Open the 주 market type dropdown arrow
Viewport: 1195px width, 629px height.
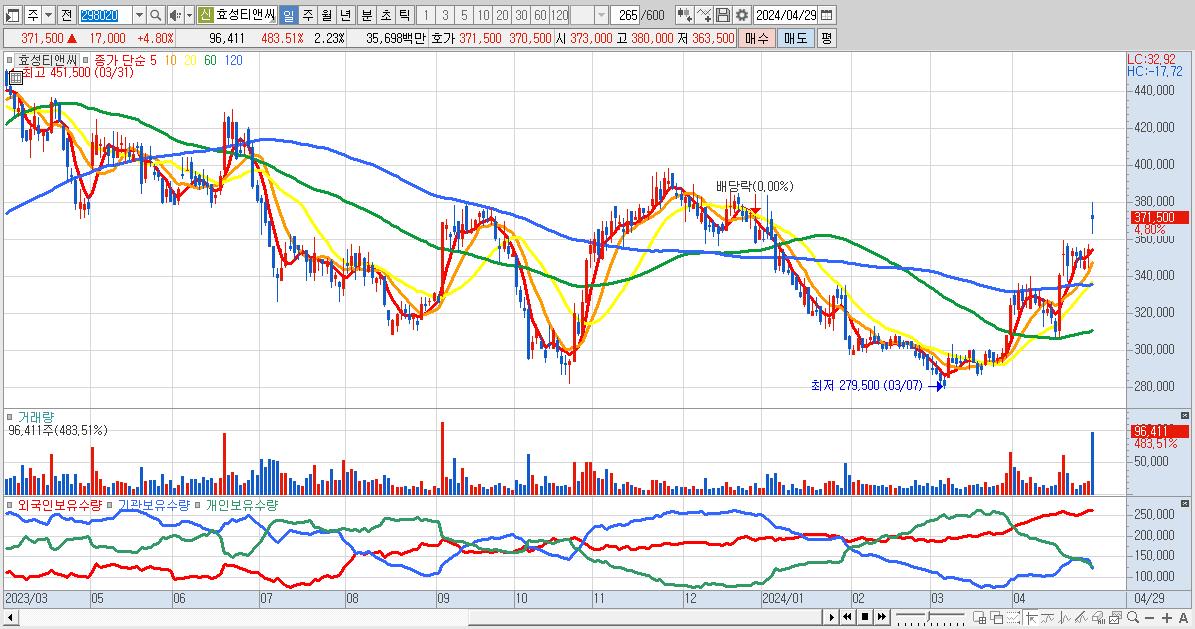tap(49, 14)
